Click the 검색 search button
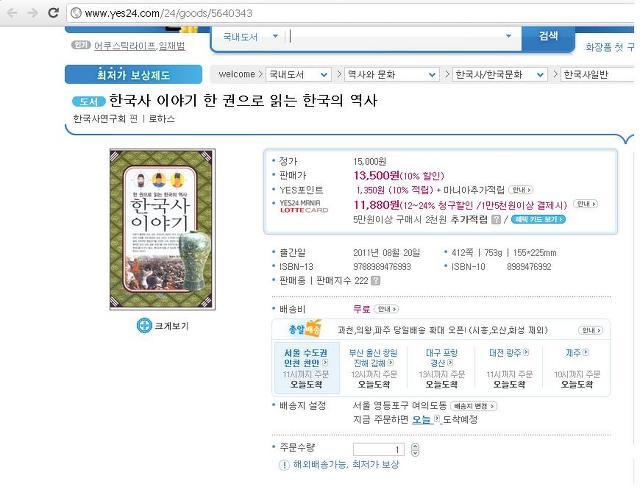 pos(548,36)
